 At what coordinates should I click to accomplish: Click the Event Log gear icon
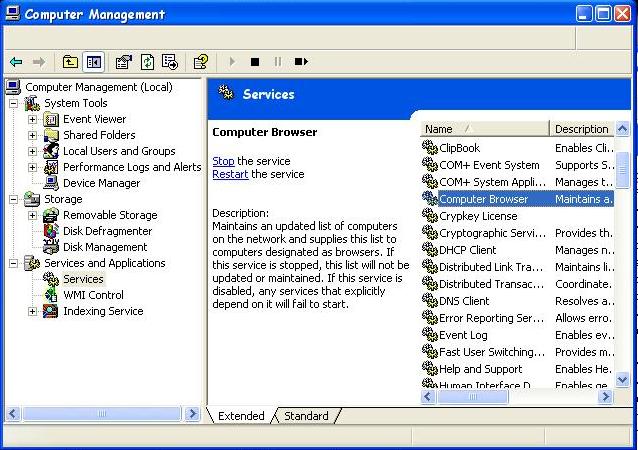tap(430, 334)
